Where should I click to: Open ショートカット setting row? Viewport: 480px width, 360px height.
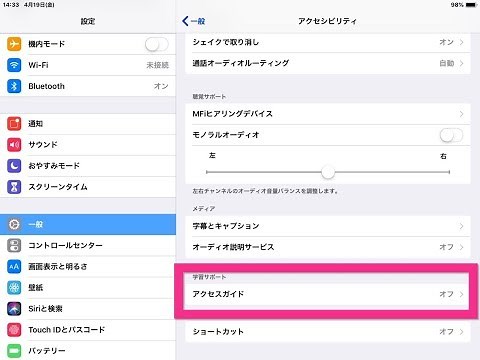point(328,332)
